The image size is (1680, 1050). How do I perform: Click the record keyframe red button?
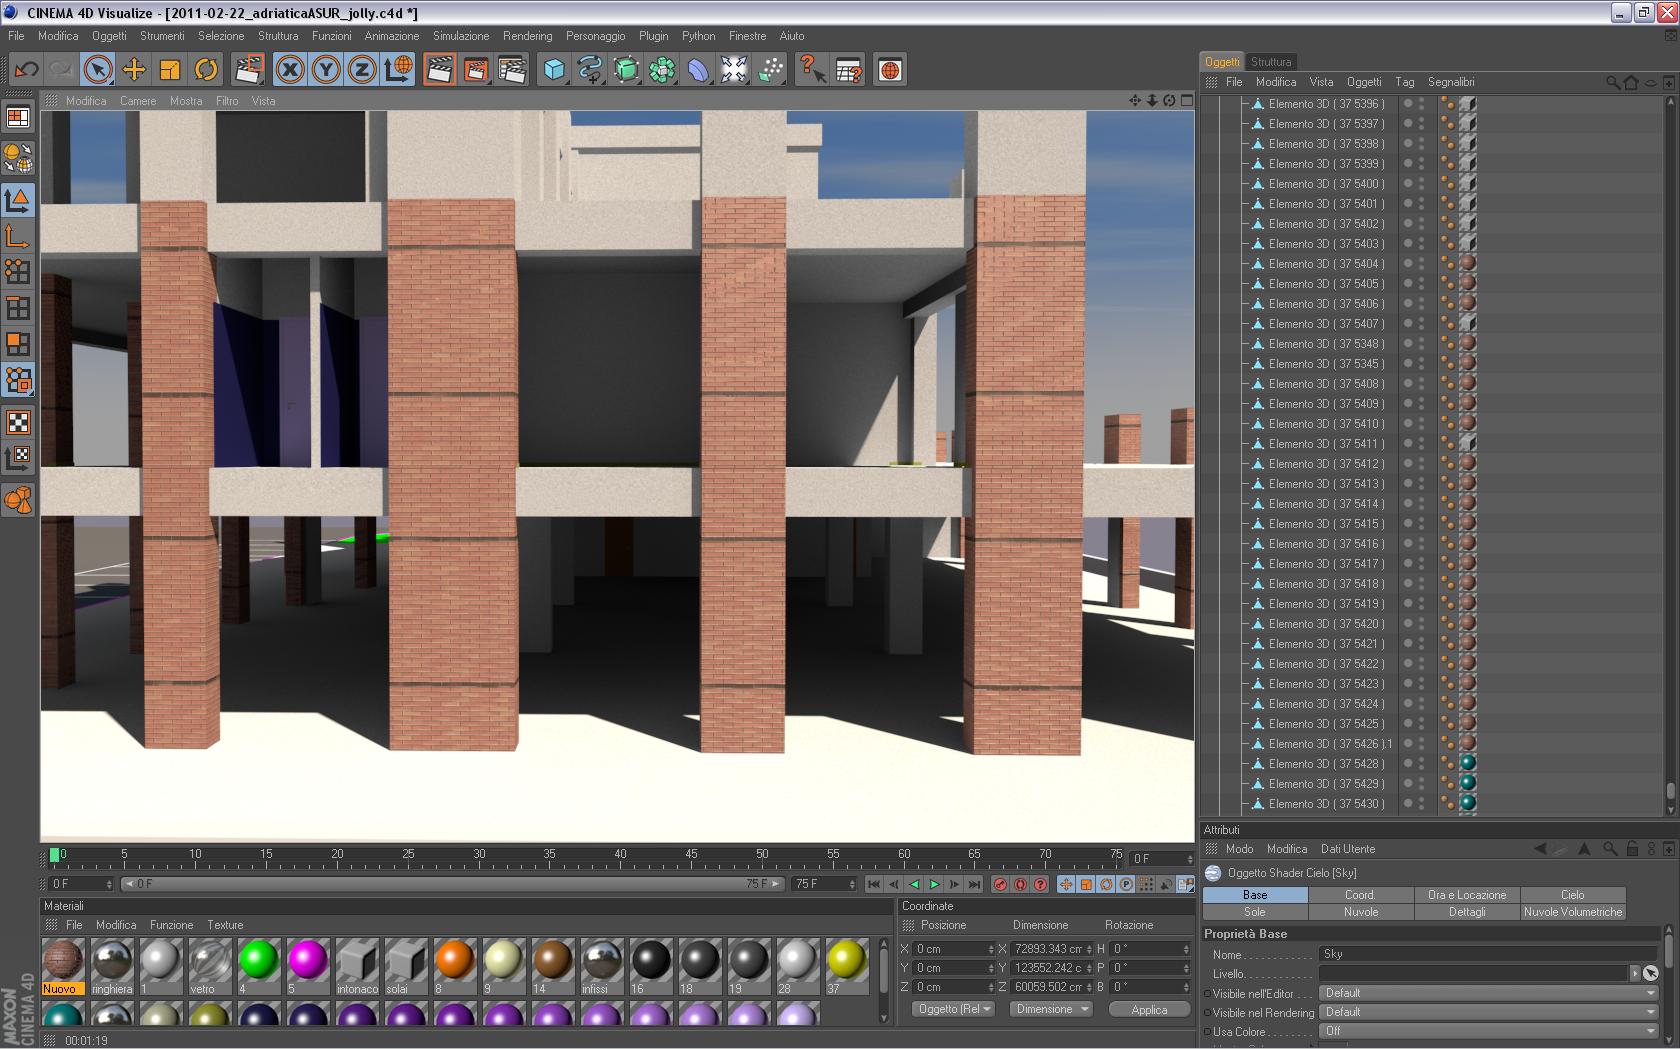pyautogui.click(x=1000, y=884)
